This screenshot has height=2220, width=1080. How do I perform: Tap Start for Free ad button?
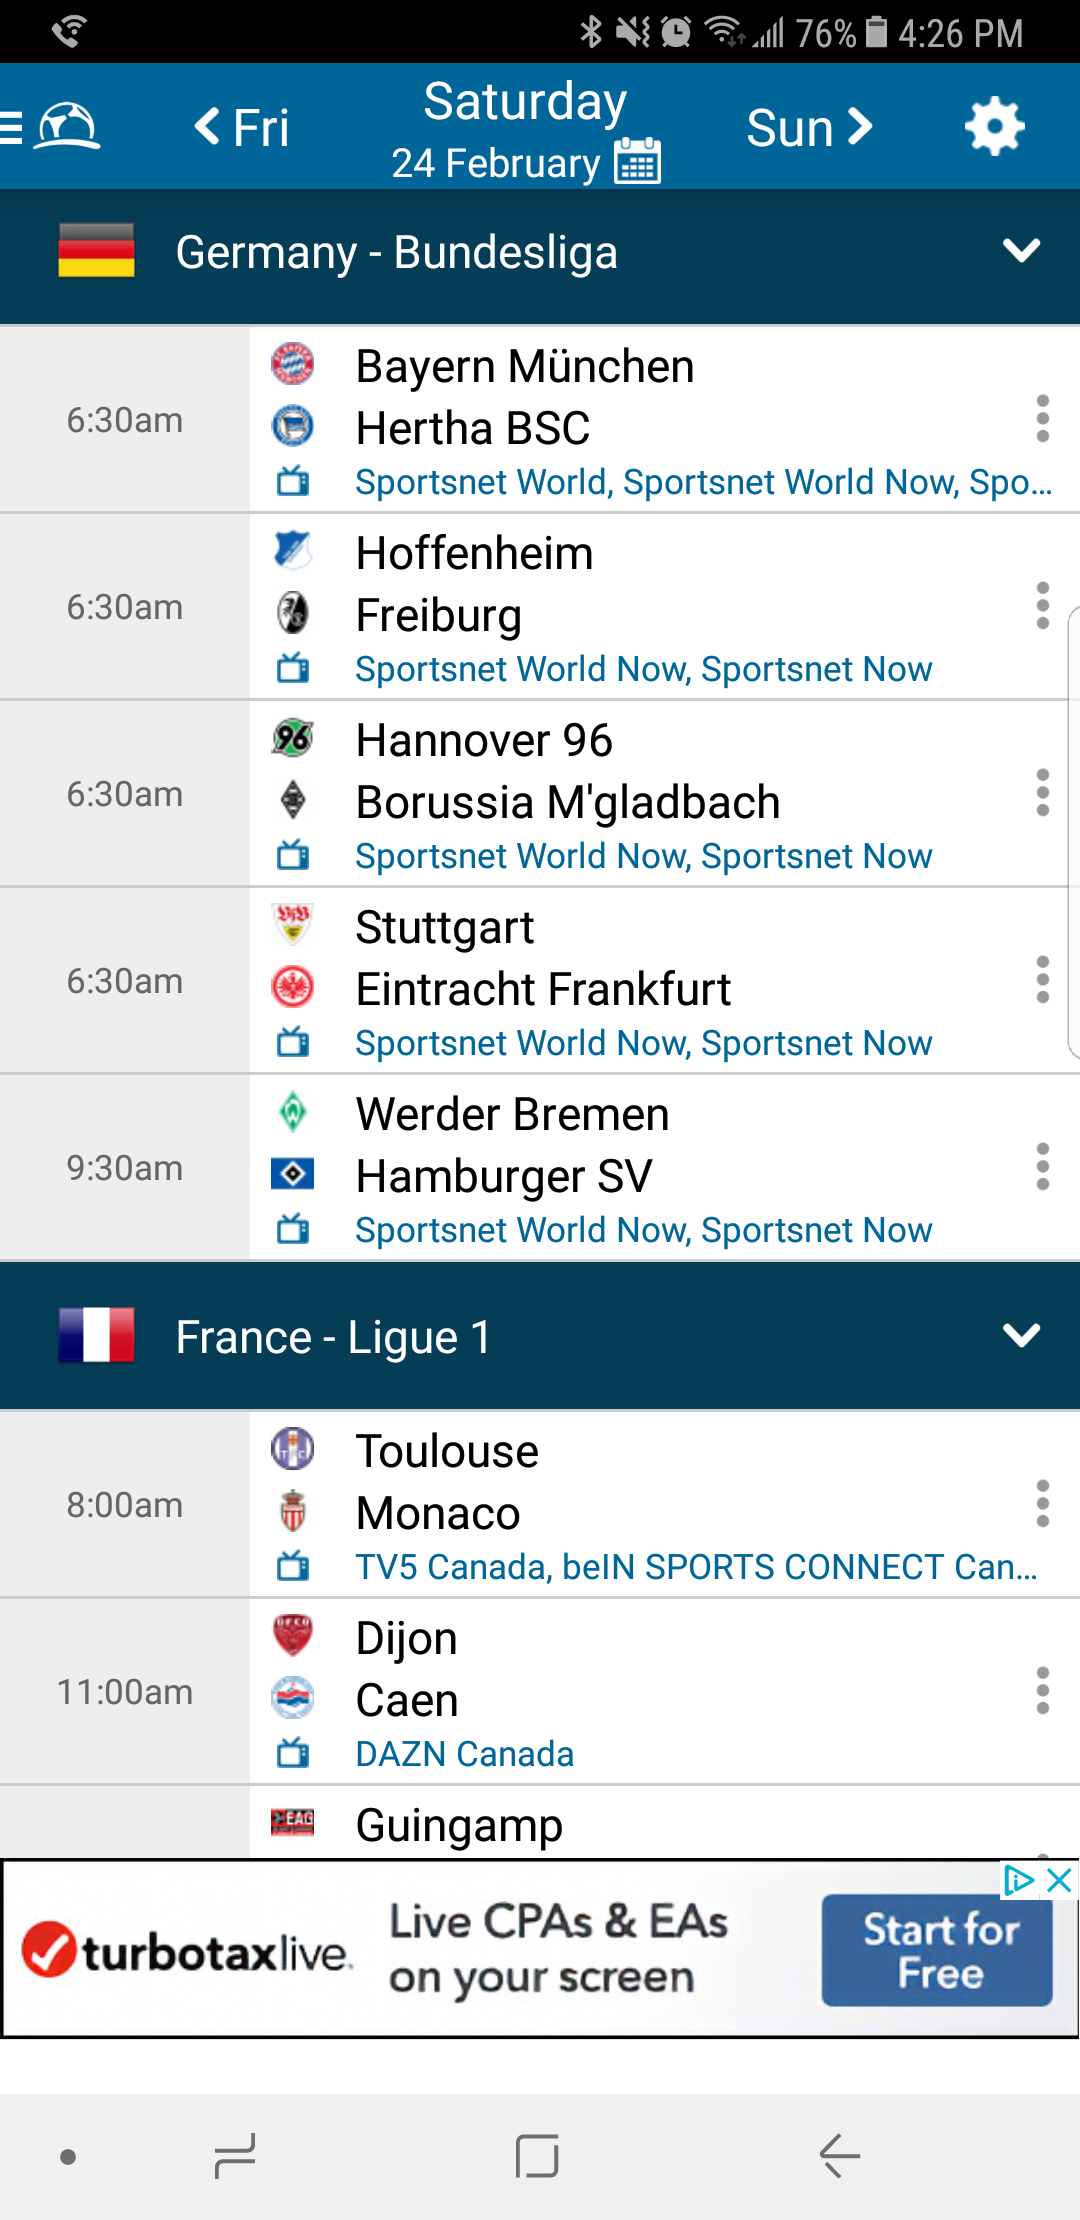point(937,1951)
